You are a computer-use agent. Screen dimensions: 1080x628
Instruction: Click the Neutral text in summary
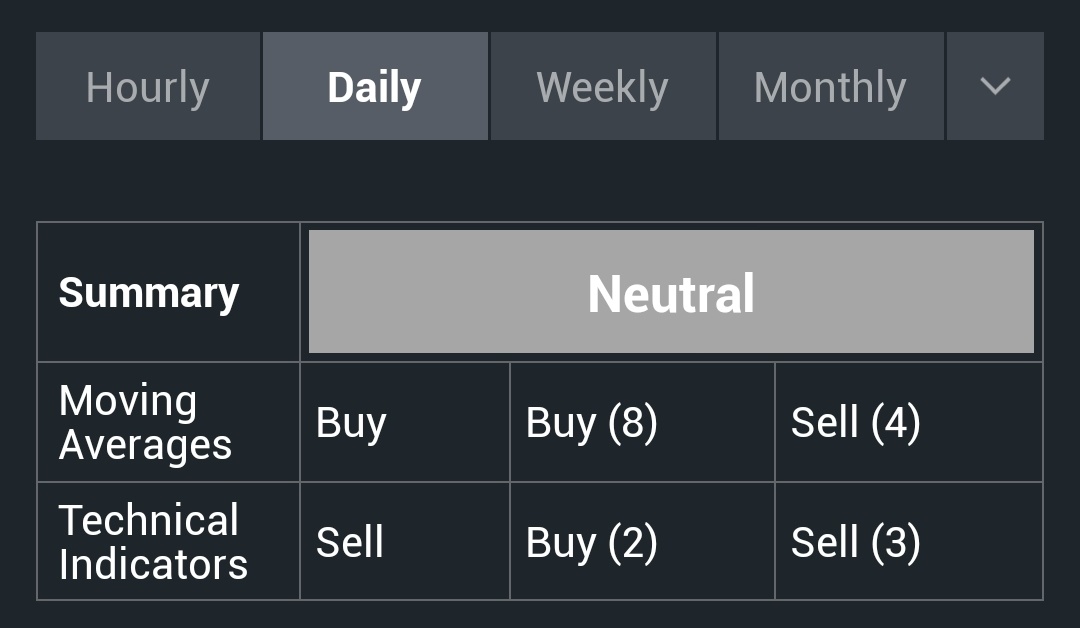pyautogui.click(x=672, y=294)
